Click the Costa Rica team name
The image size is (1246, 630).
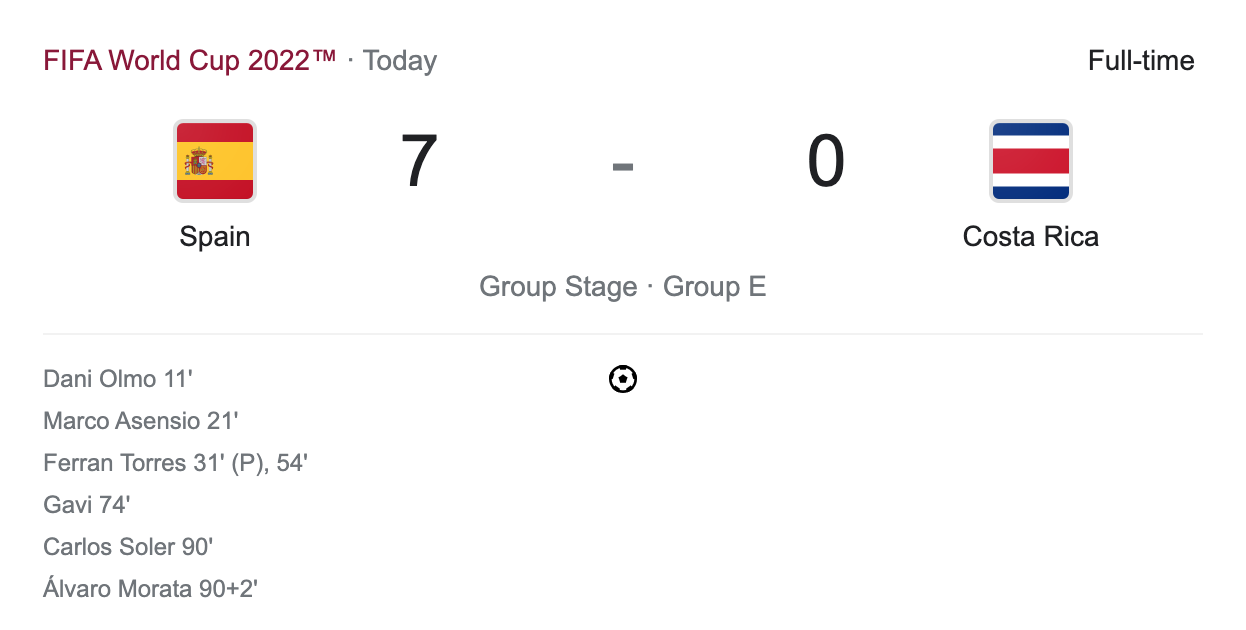[1030, 237]
